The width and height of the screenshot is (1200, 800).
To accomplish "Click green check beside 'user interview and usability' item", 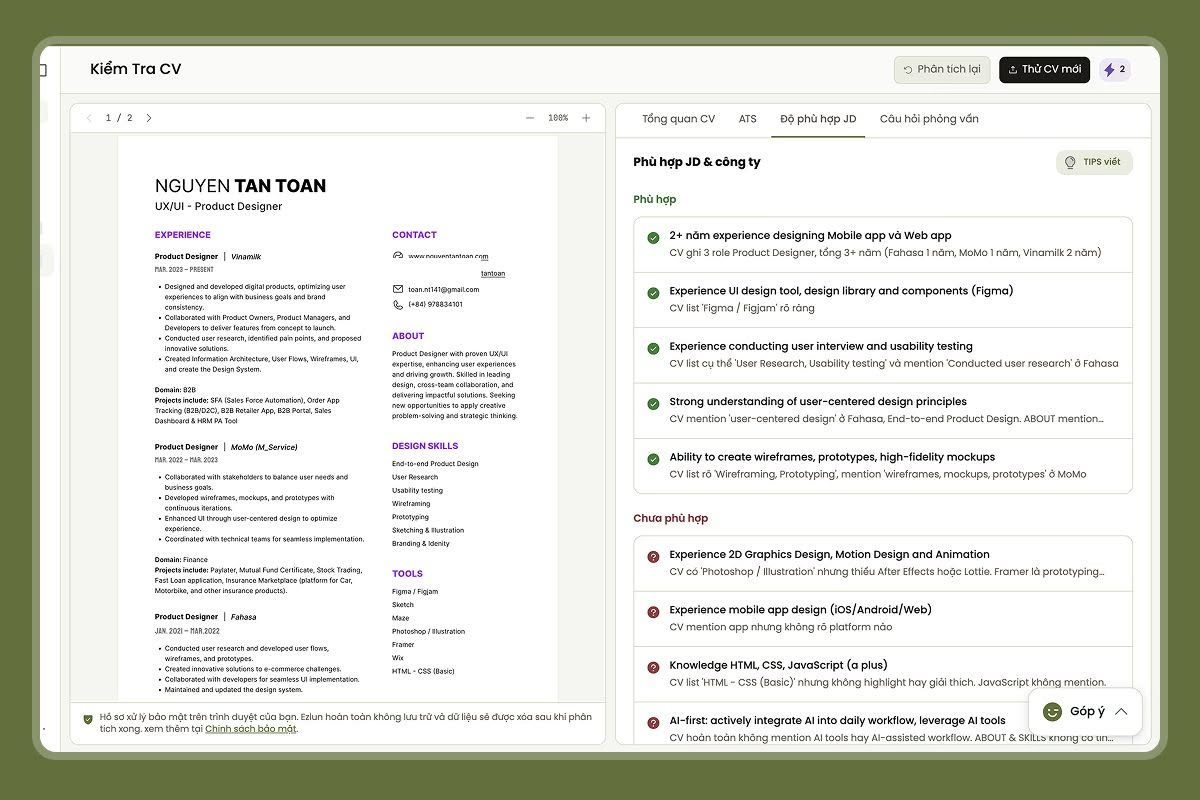I will pyautogui.click(x=653, y=348).
